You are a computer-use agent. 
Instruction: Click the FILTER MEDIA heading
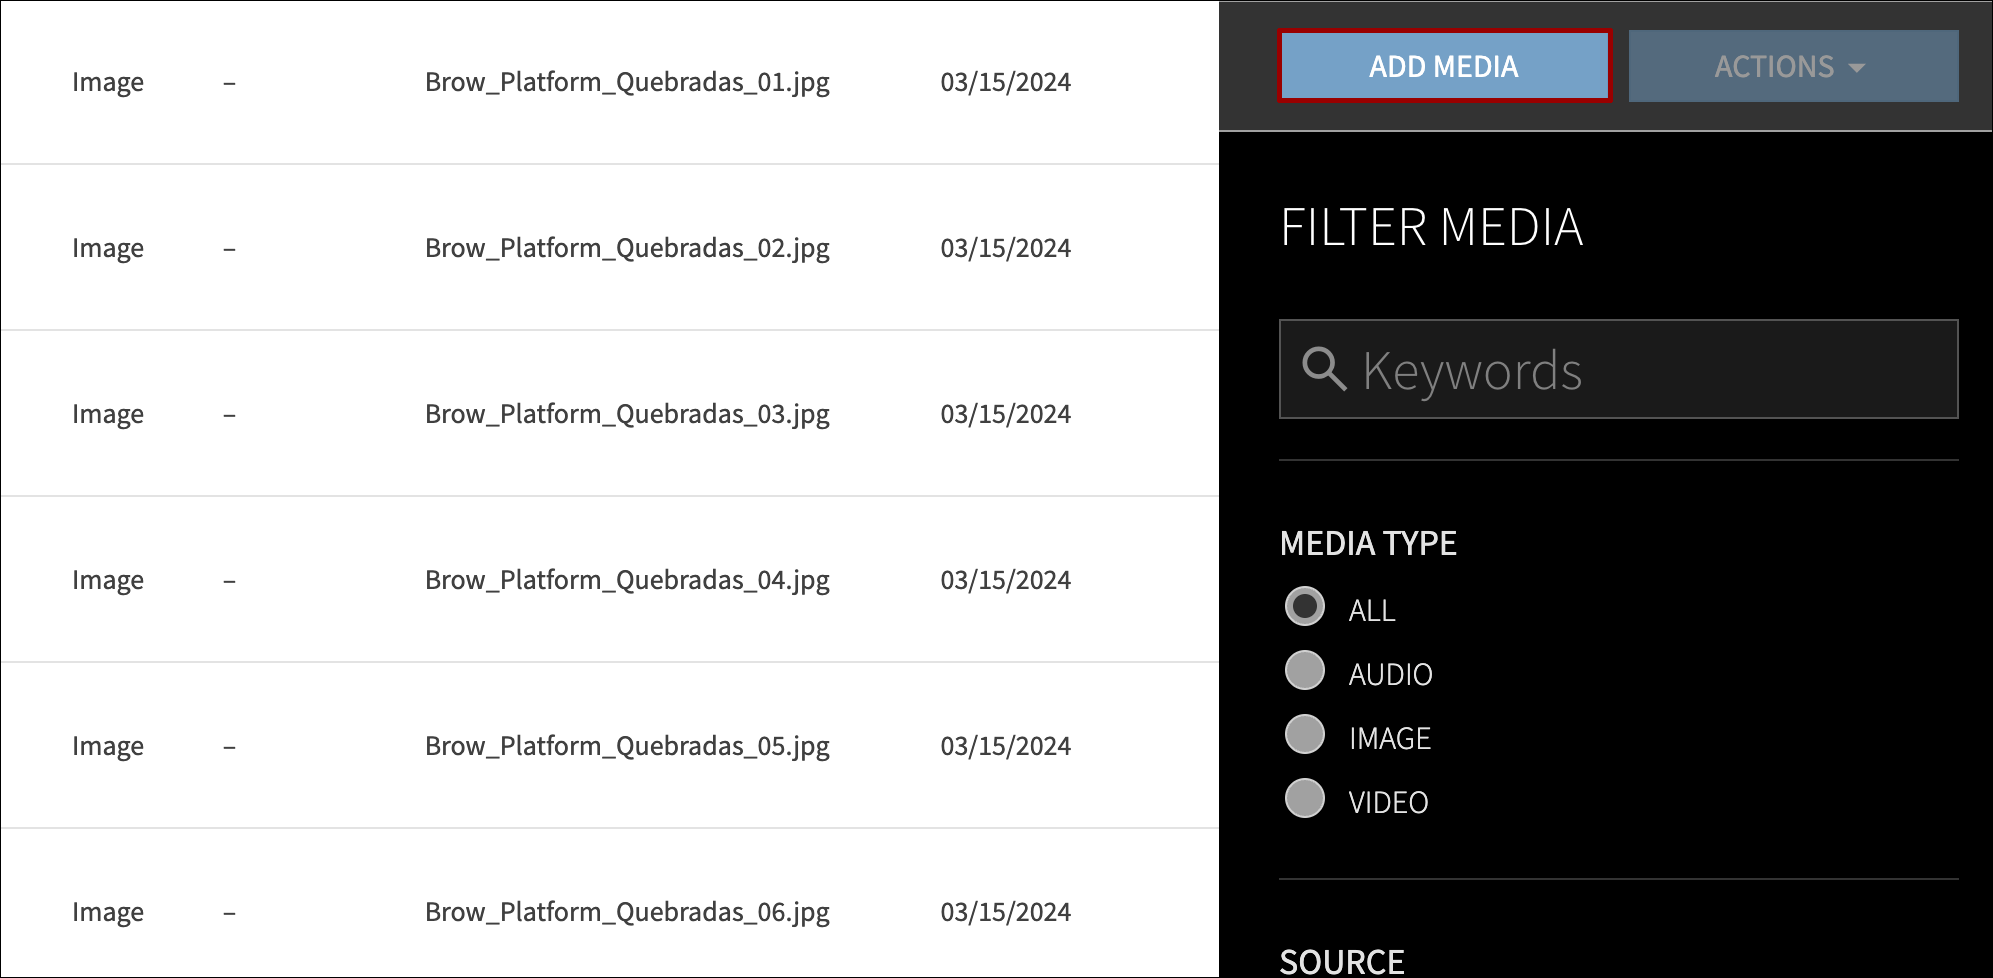click(x=1432, y=228)
